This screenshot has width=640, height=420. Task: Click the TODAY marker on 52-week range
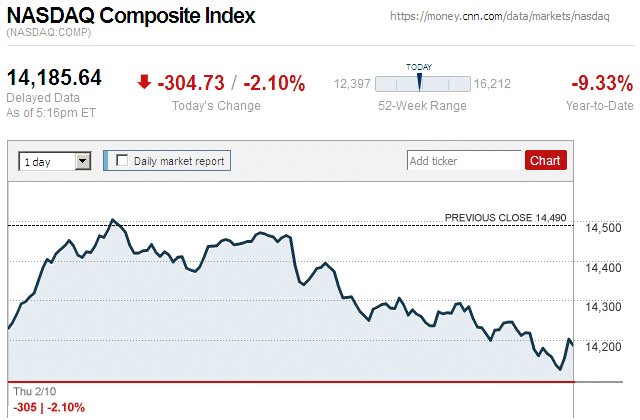click(x=419, y=80)
